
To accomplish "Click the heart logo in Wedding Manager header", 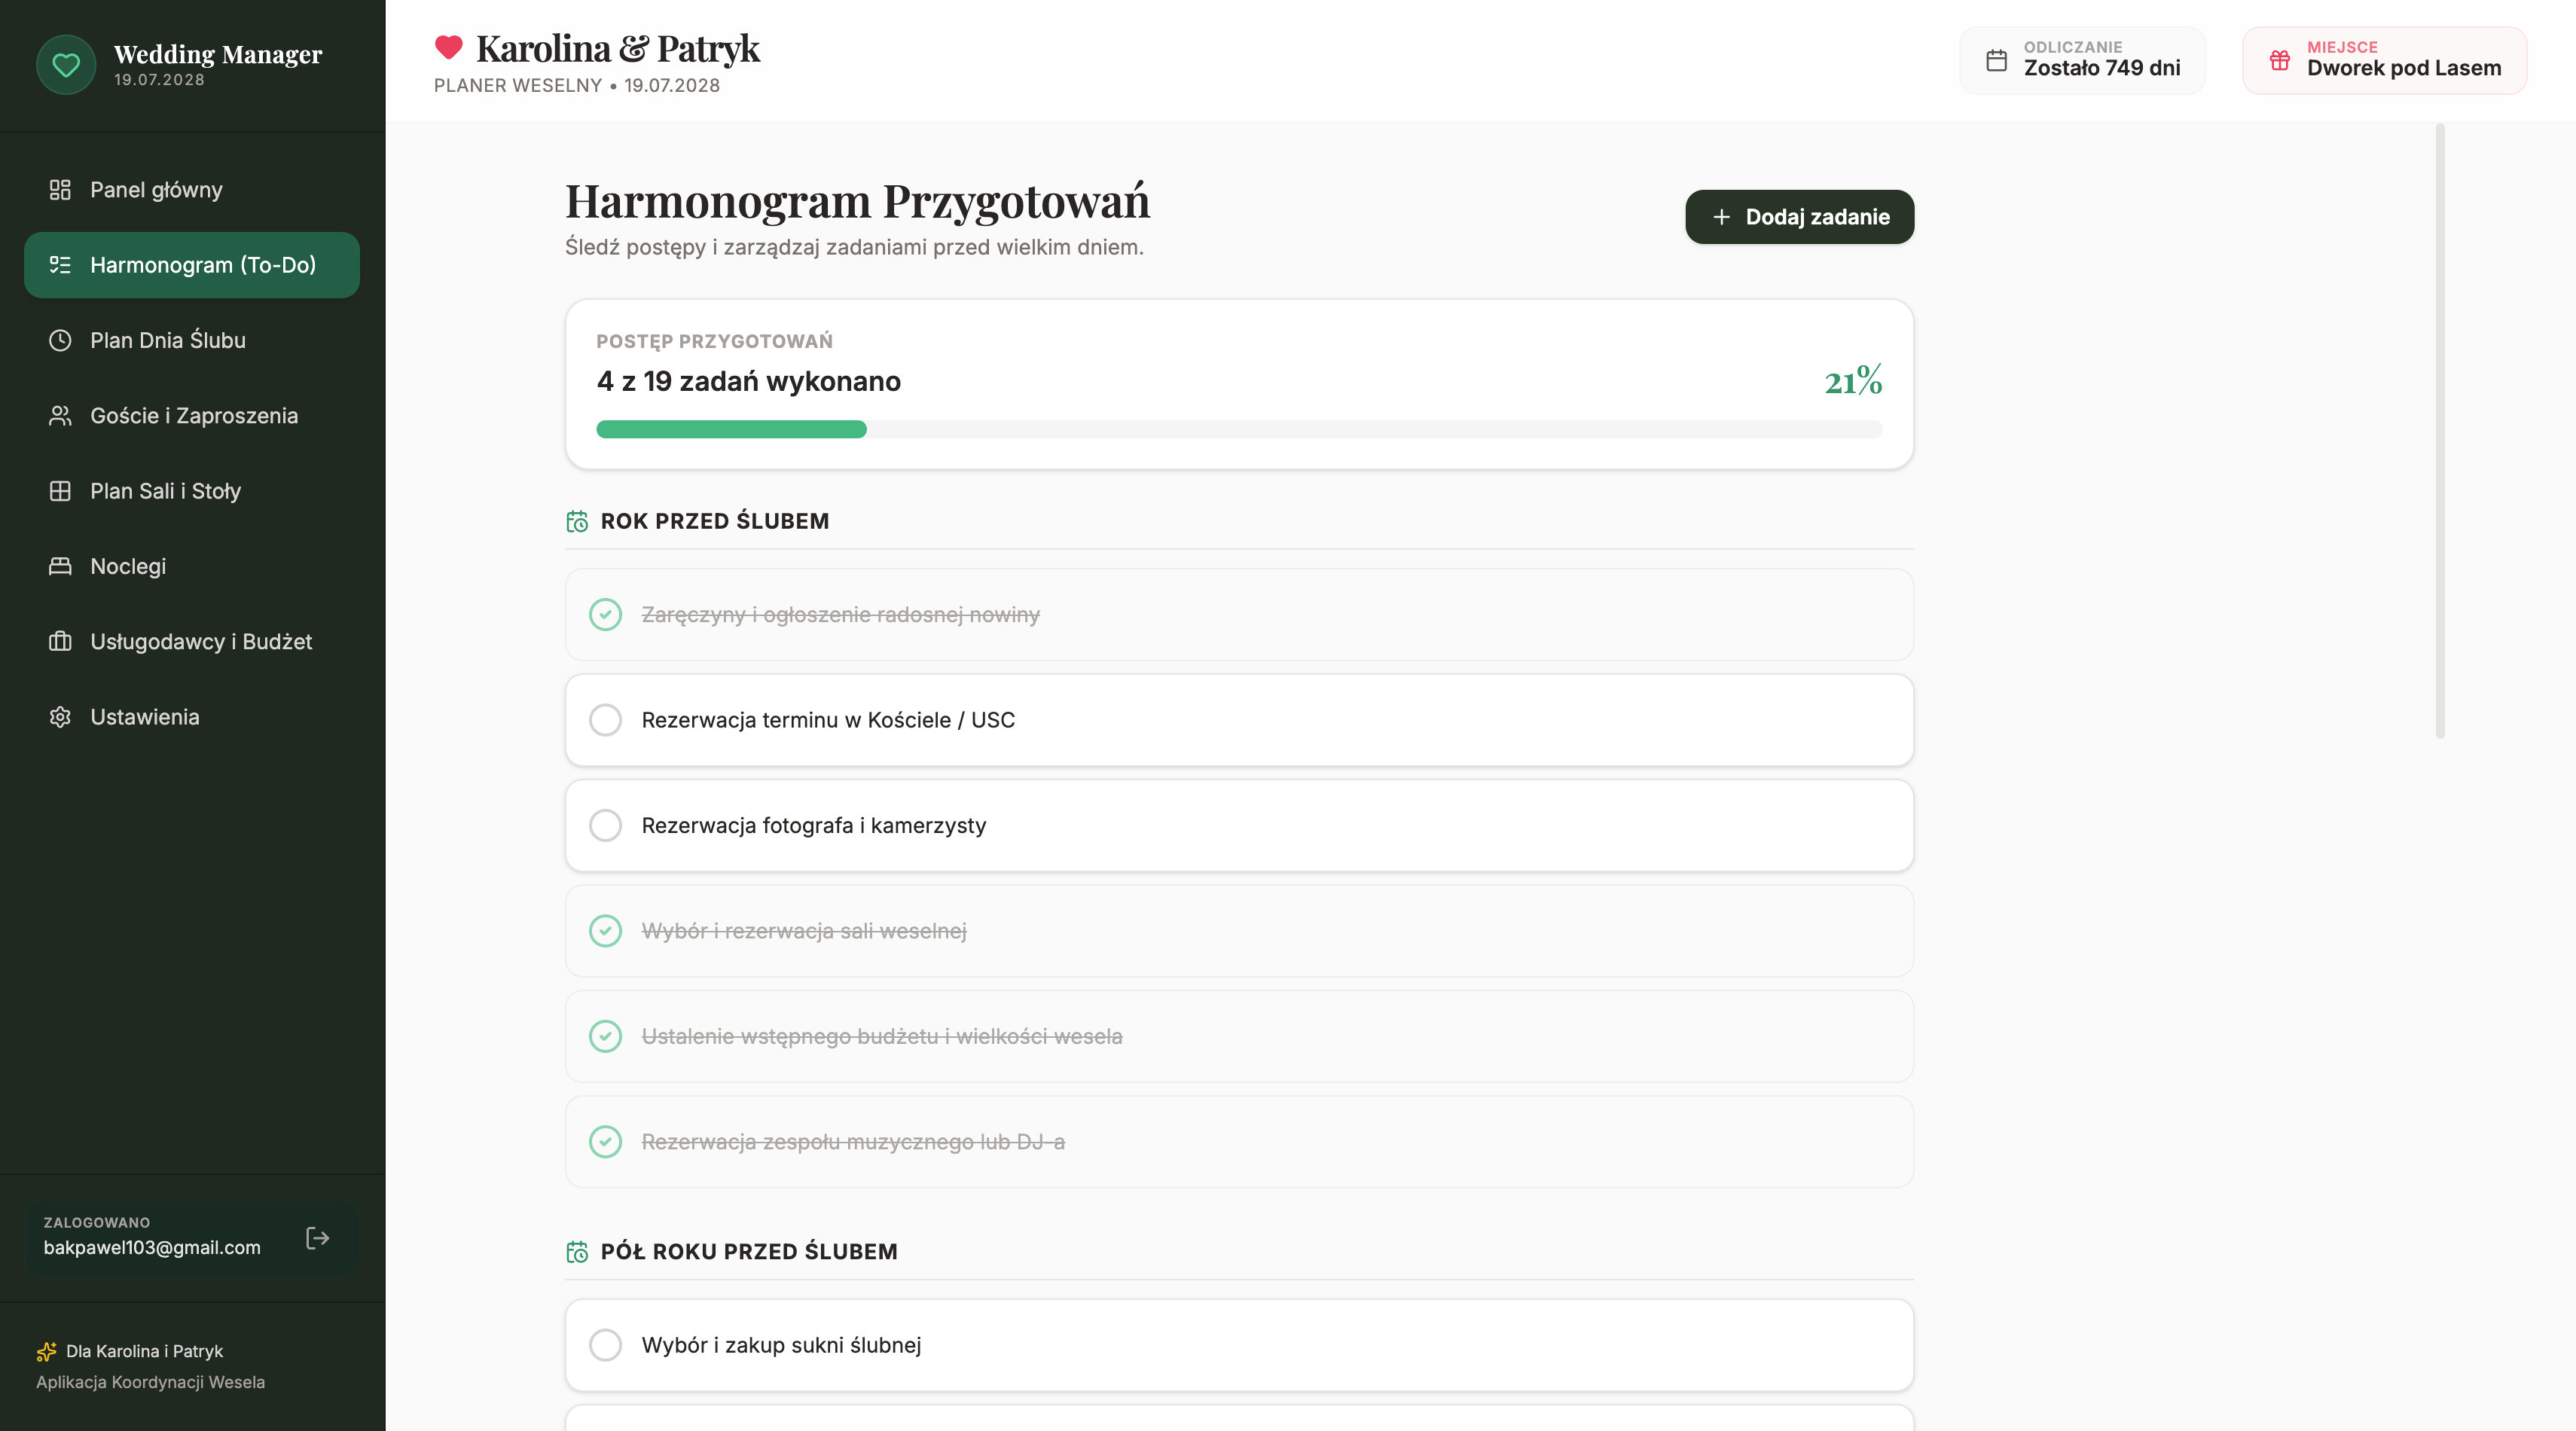I will [66, 65].
